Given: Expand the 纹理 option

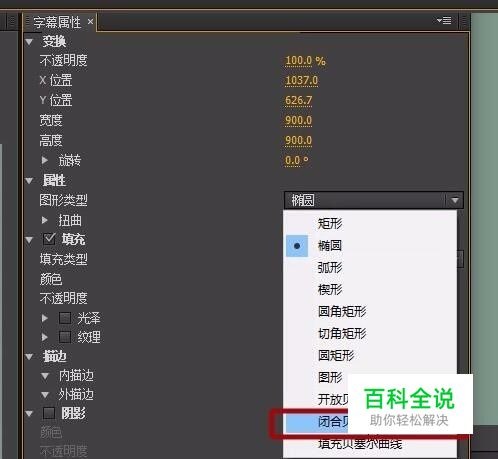Looking at the screenshot, I should [45, 337].
